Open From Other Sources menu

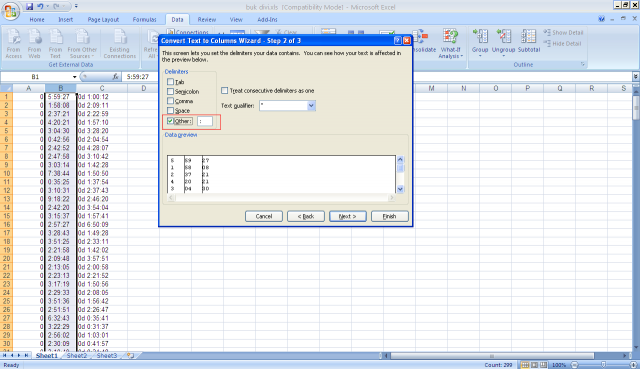(82, 44)
